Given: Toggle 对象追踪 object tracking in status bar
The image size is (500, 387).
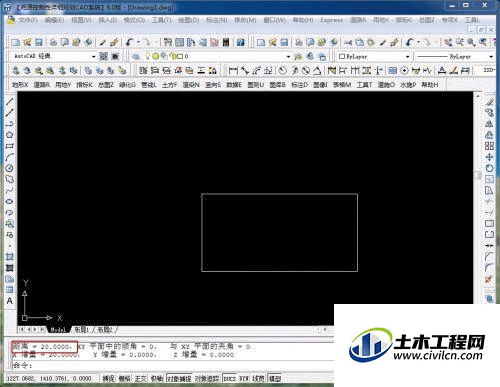Looking at the screenshot, I should click(207, 378).
